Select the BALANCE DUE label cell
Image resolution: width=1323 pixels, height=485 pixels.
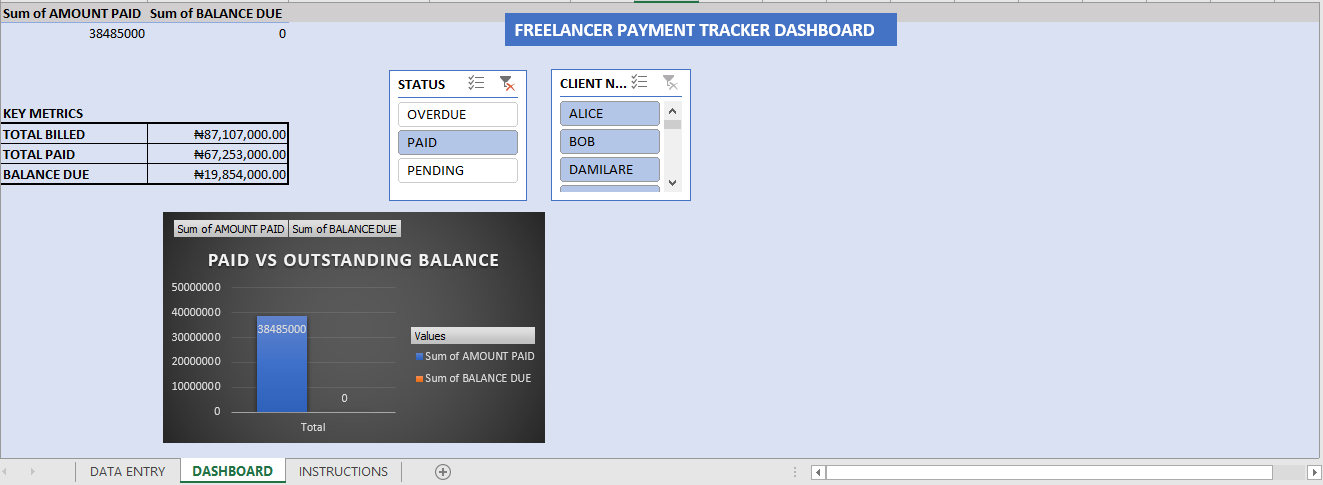point(74,174)
